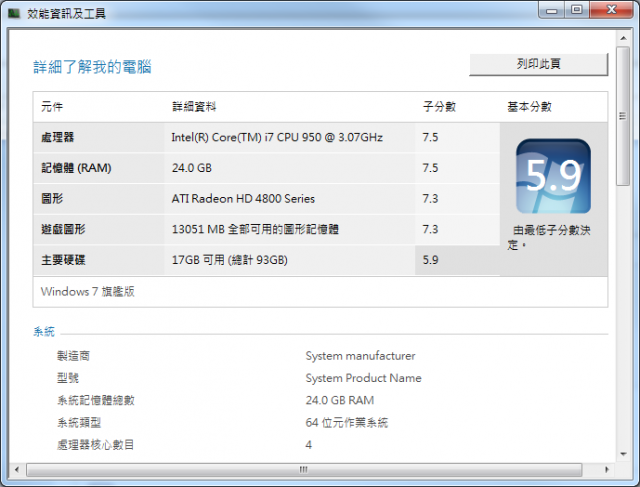Click the processor subscore 7.5
Viewport: 640px width, 487px height.
coord(430,137)
